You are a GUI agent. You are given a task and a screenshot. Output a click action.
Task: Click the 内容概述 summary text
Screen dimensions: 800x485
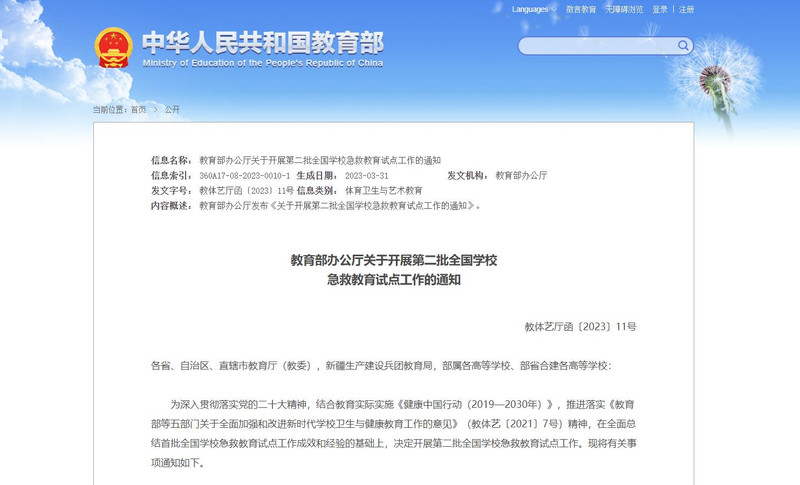click(340, 206)
